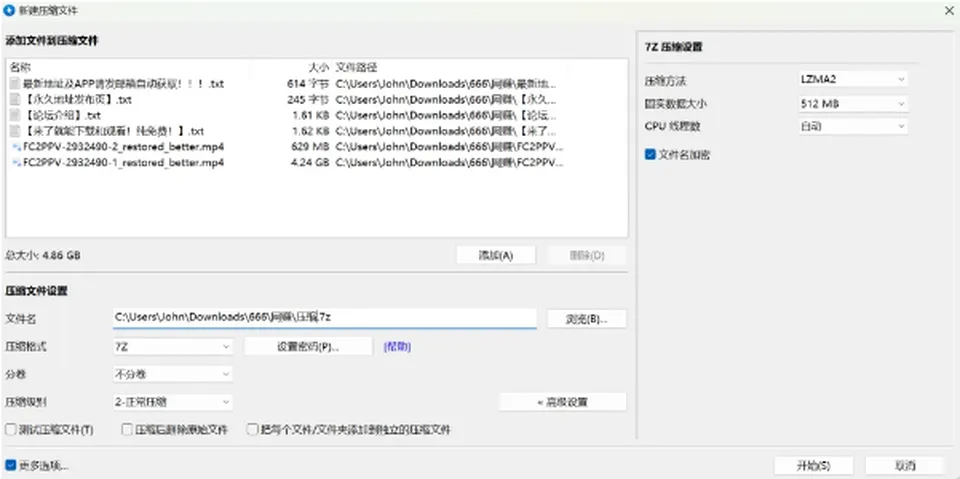Click the video icon of FC2PPV-2932490-1_restored_better.mp4
This screenshot has height=479, width=960.
17,163
